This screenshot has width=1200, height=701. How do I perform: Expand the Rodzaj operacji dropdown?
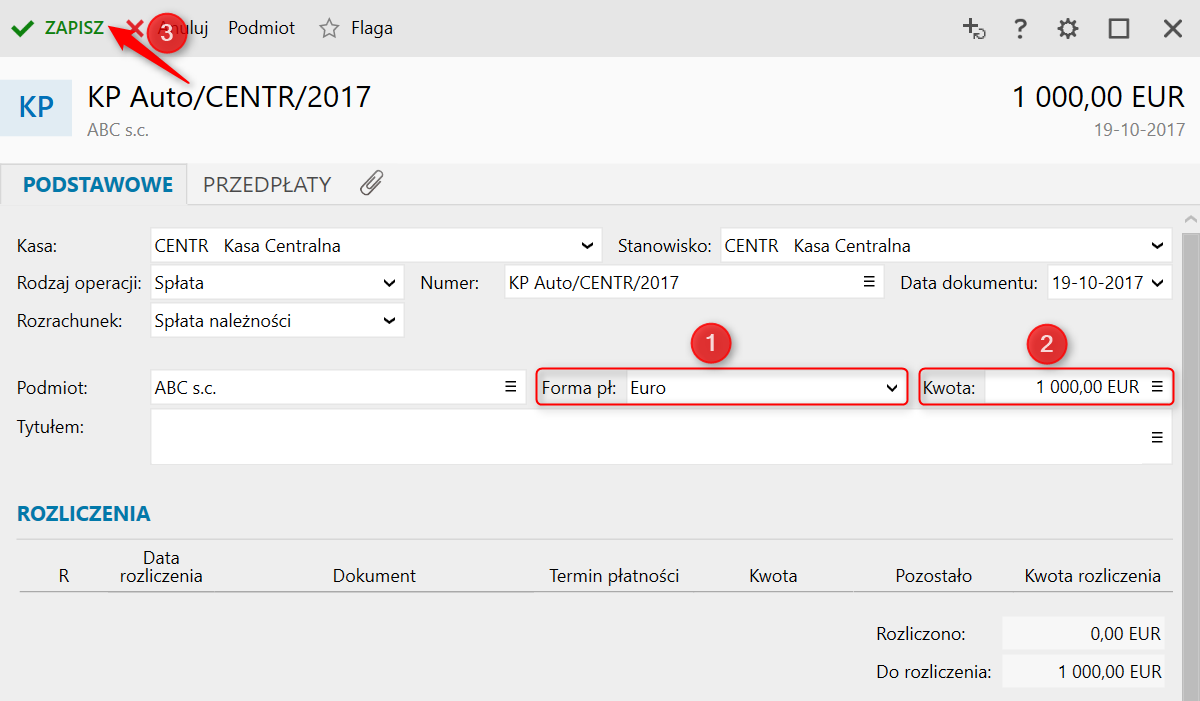point(389,283)
